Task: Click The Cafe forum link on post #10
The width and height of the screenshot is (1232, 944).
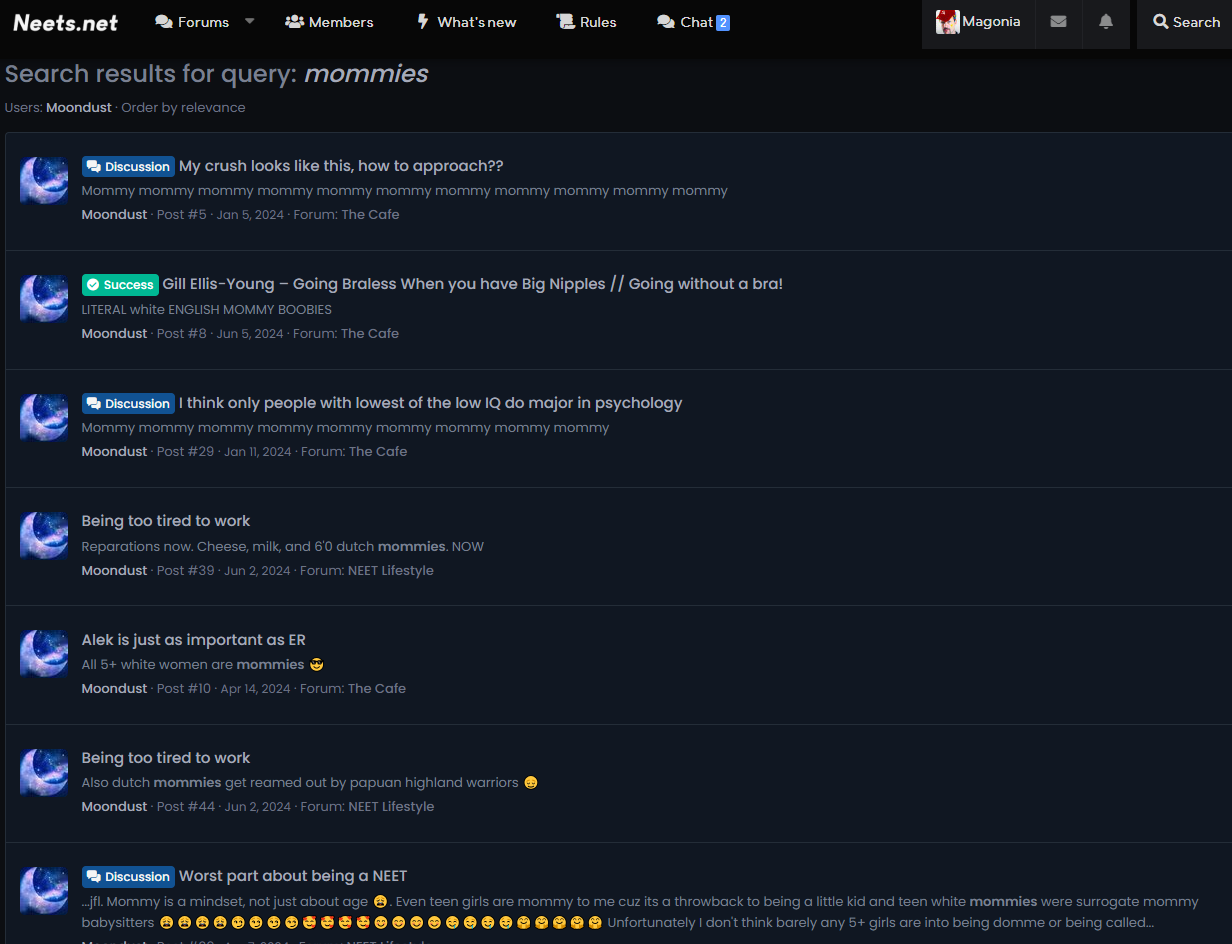Action: (x=376, y=689)
